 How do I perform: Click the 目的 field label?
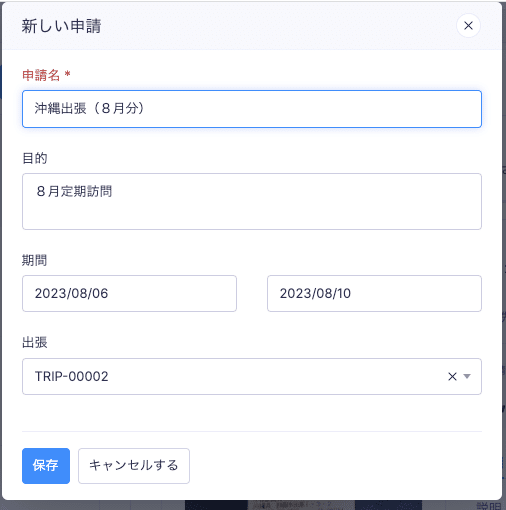(x=35, y=158)
